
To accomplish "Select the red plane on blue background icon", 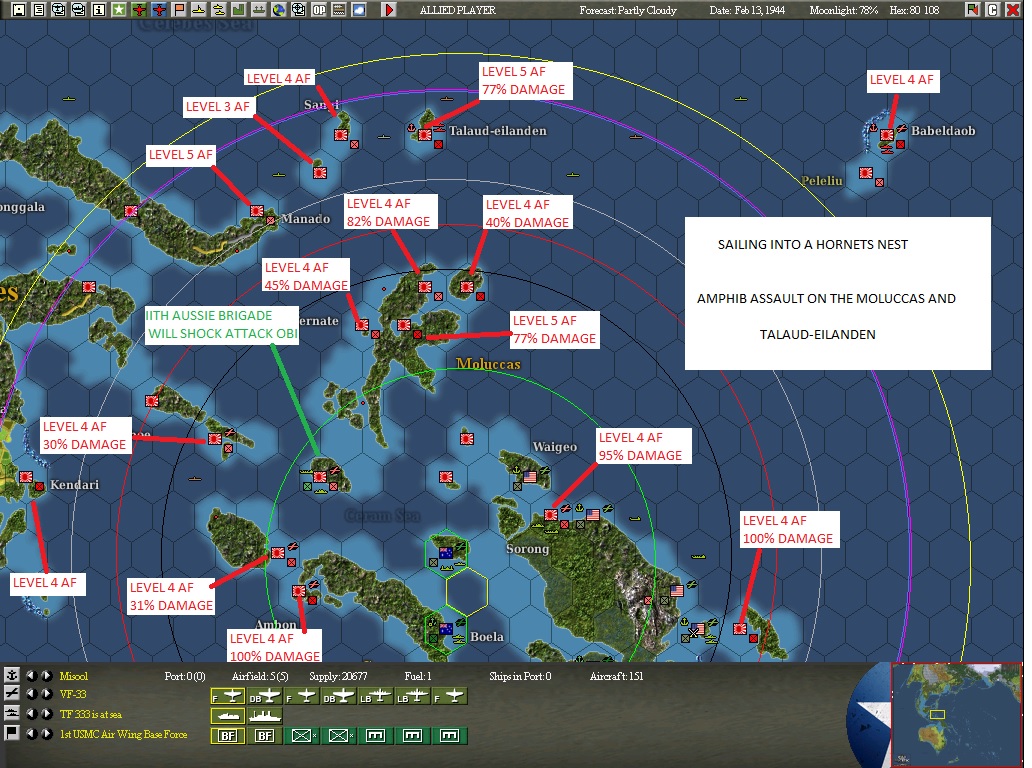I will point(159,10).
